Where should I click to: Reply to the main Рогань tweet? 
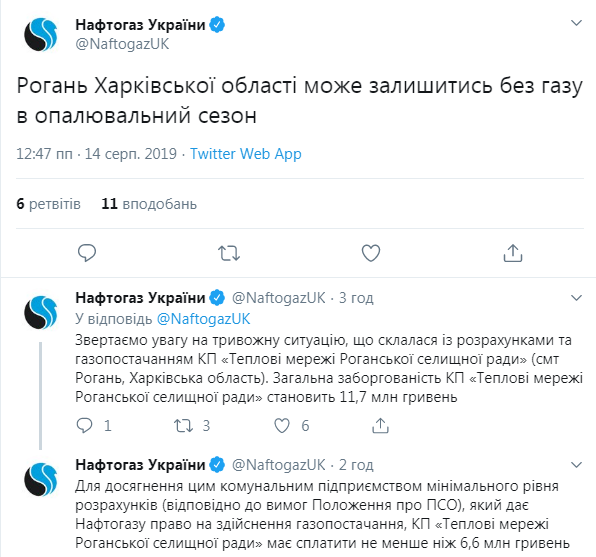click(x=87, y=253)
